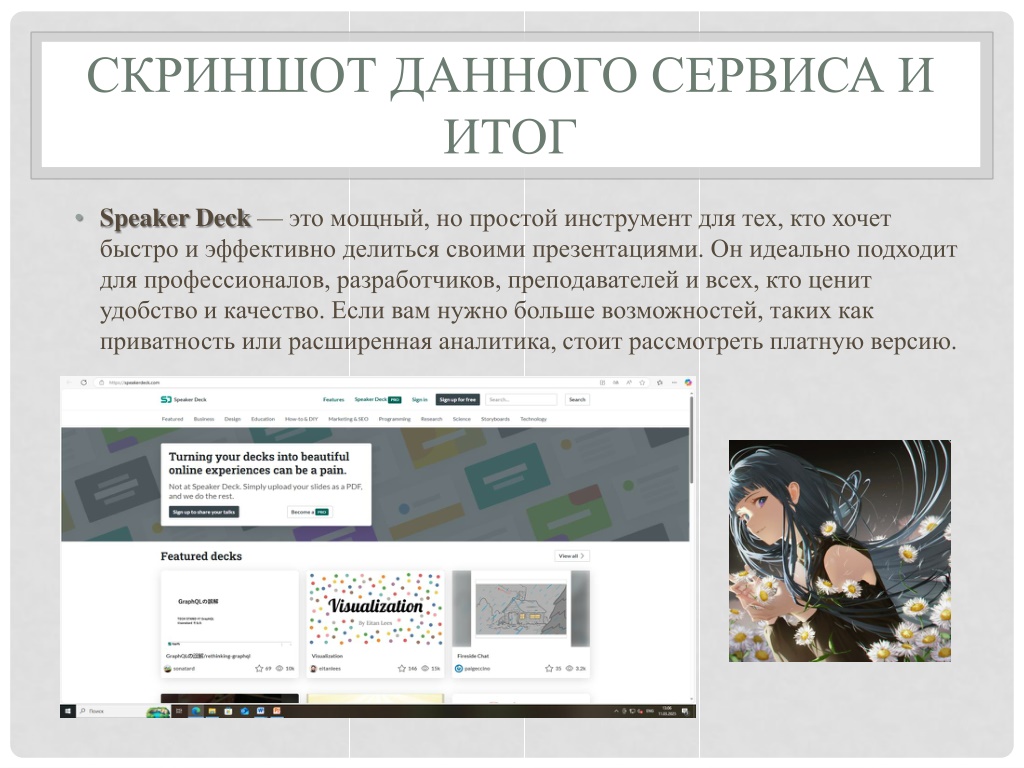Click Sign up to share your talks

click(x=204, y=512)
